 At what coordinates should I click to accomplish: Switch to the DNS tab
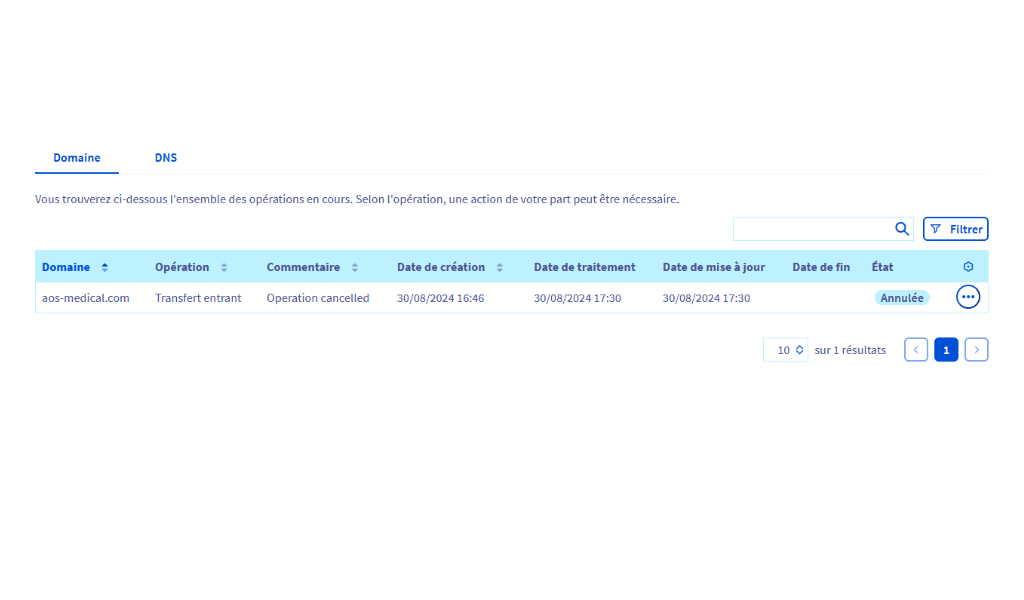(166, 158)
